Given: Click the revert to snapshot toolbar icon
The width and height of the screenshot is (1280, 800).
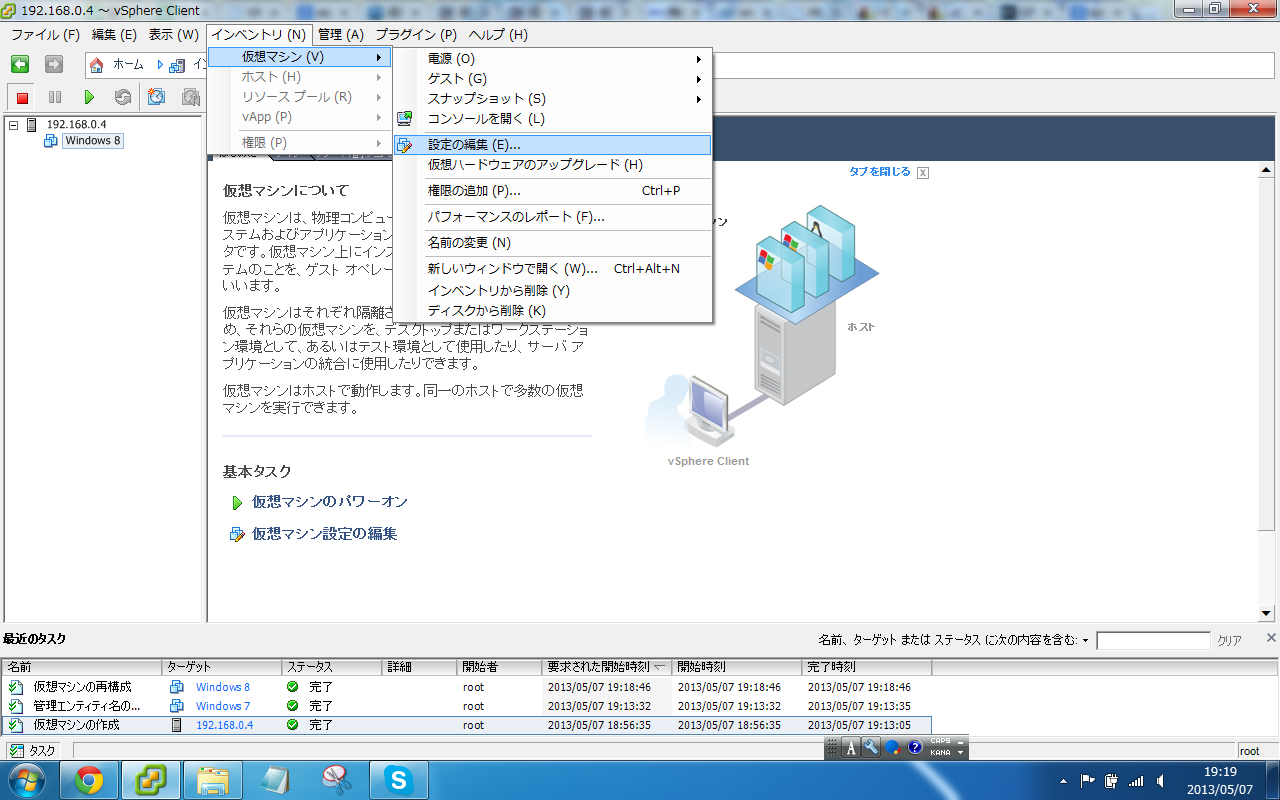Looking at the screenshot, I should [191, 97].
